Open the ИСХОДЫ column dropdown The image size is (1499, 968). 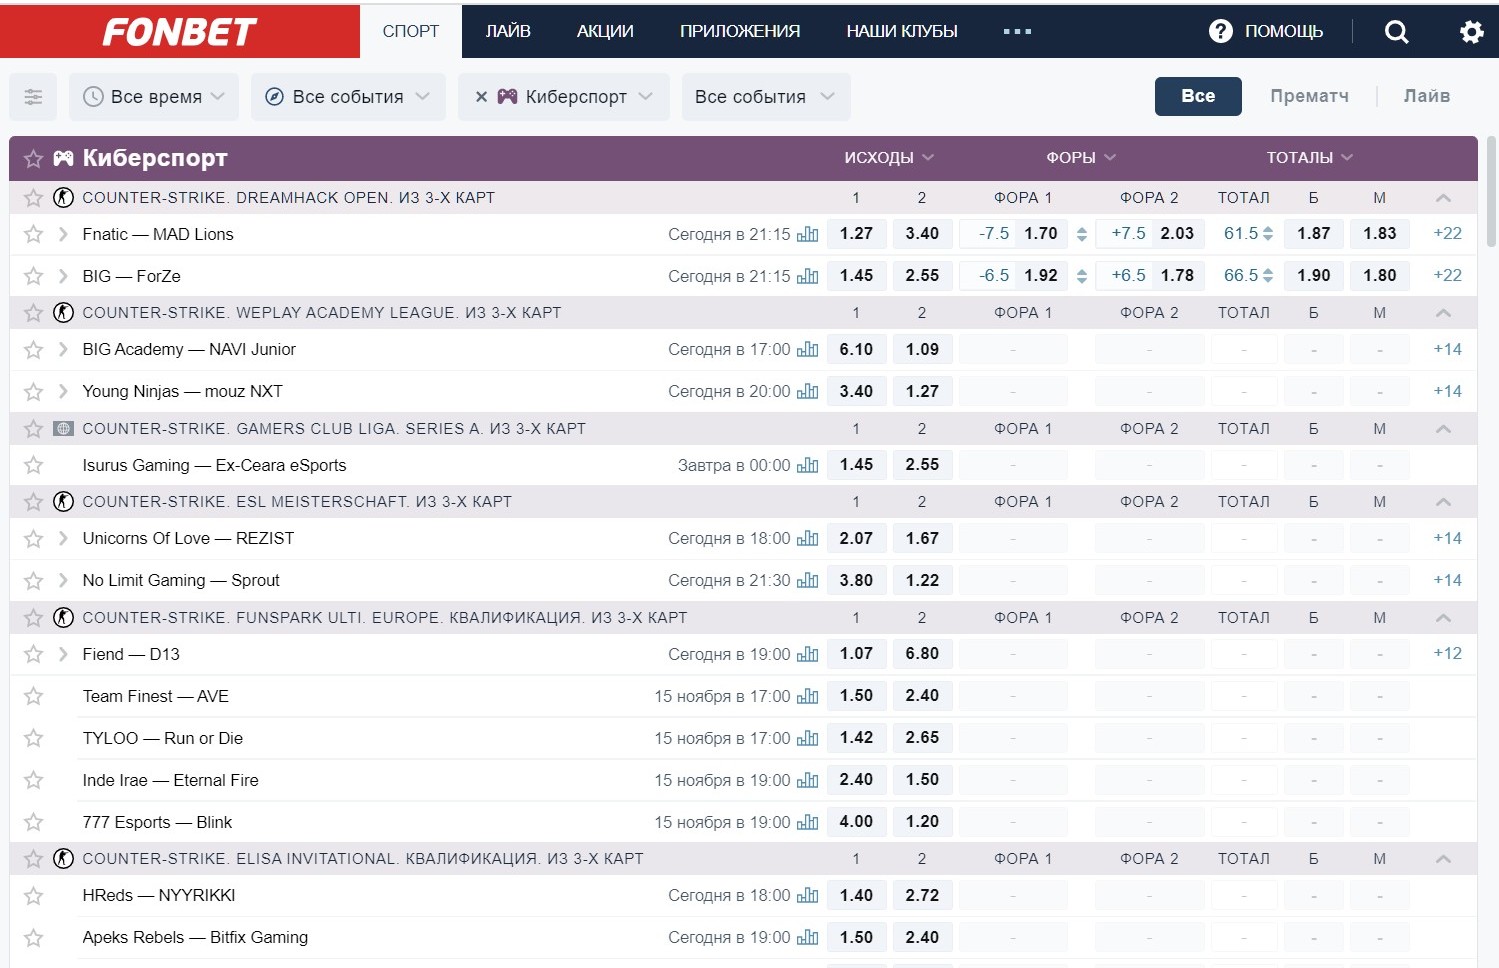coord(889,158)
